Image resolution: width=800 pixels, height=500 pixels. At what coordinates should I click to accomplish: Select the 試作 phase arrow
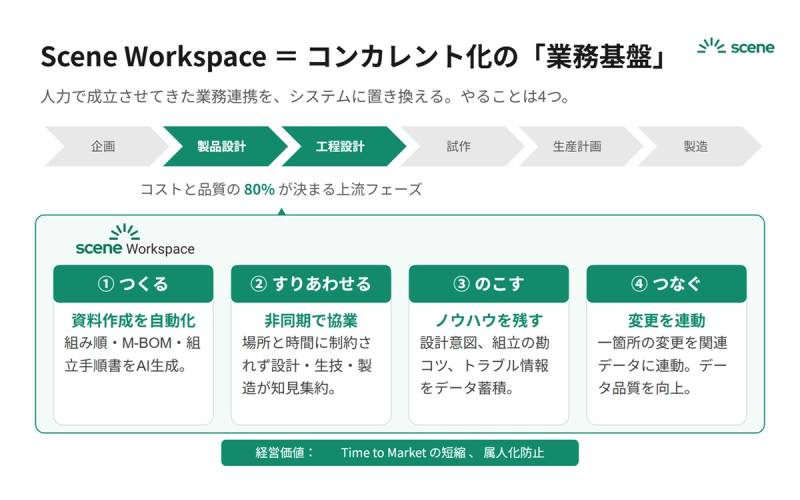[462, 146]
